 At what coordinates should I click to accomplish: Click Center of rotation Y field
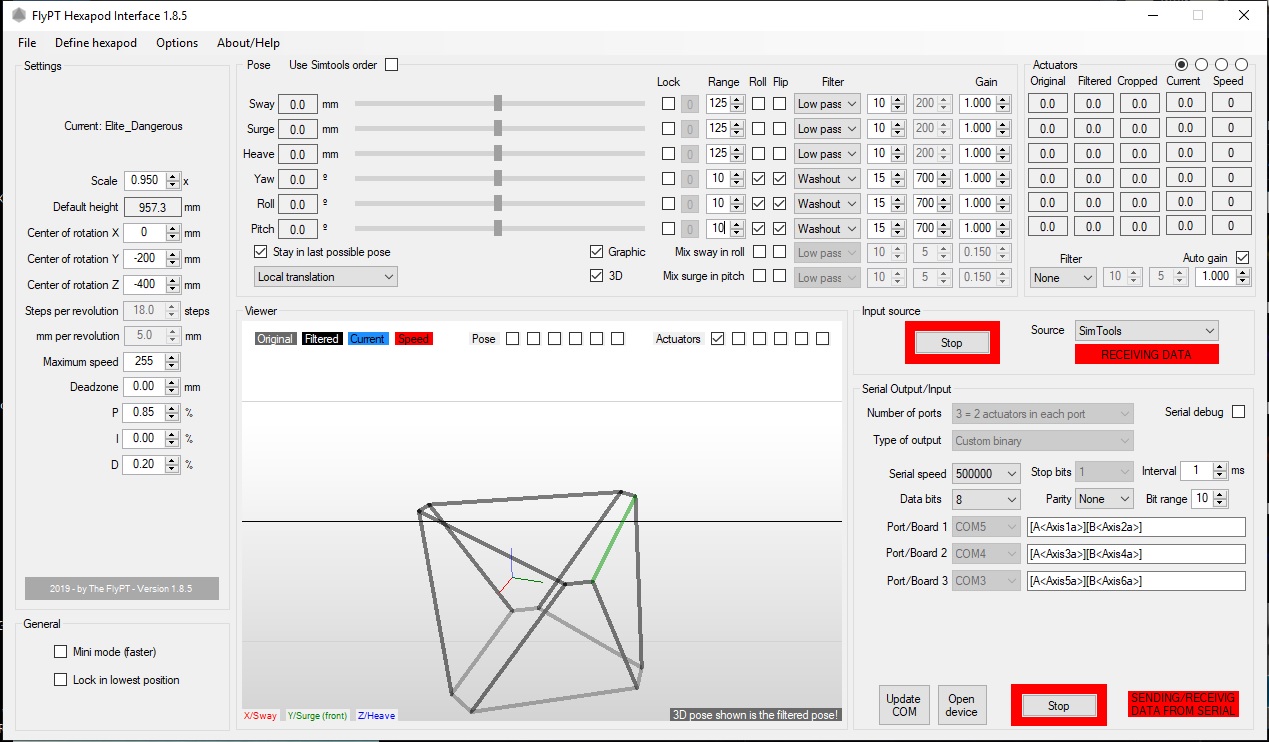[x=144, y=259]
